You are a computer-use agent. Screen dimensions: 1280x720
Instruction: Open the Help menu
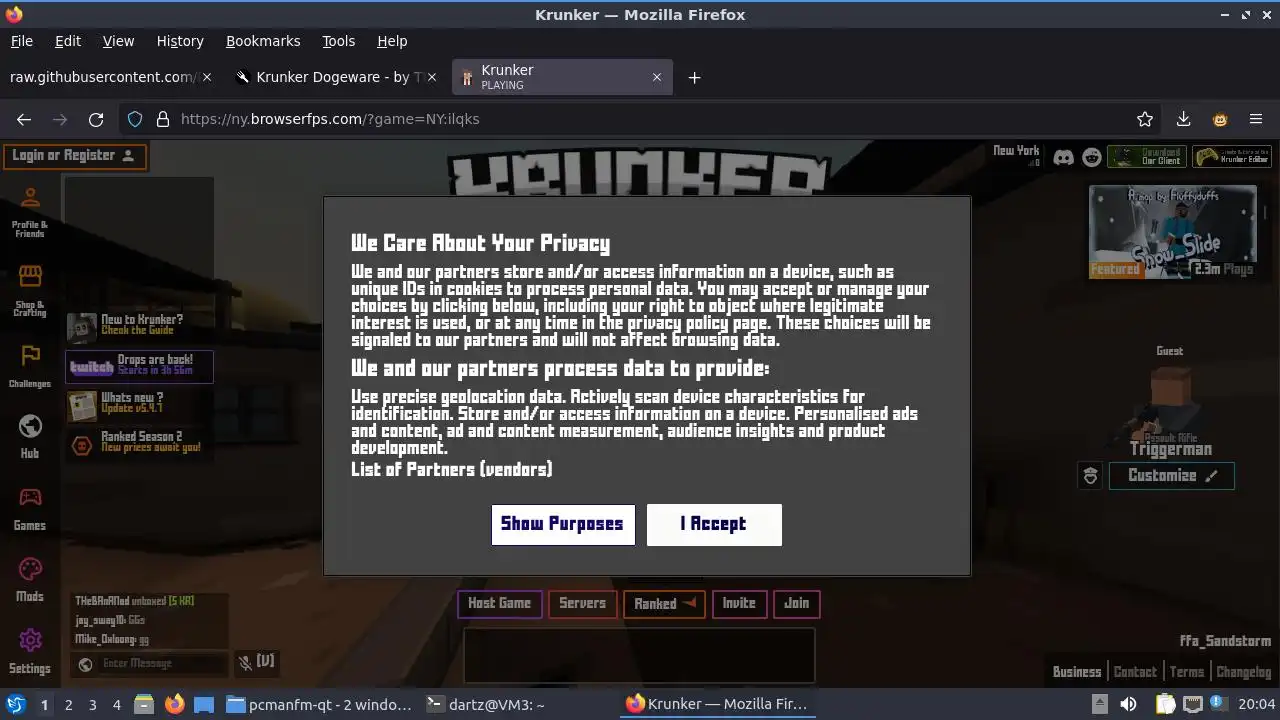click(x=392, y=41)
